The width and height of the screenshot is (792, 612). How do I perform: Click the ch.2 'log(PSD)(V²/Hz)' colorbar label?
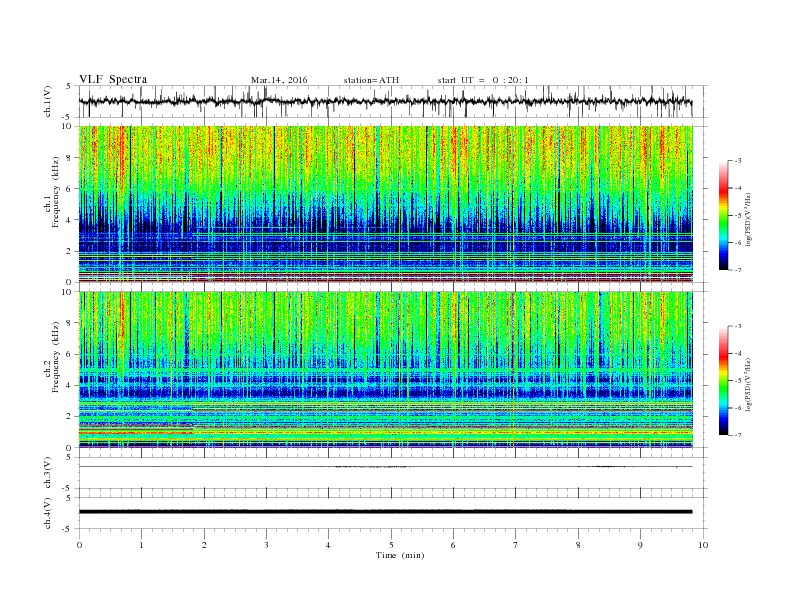748,383
